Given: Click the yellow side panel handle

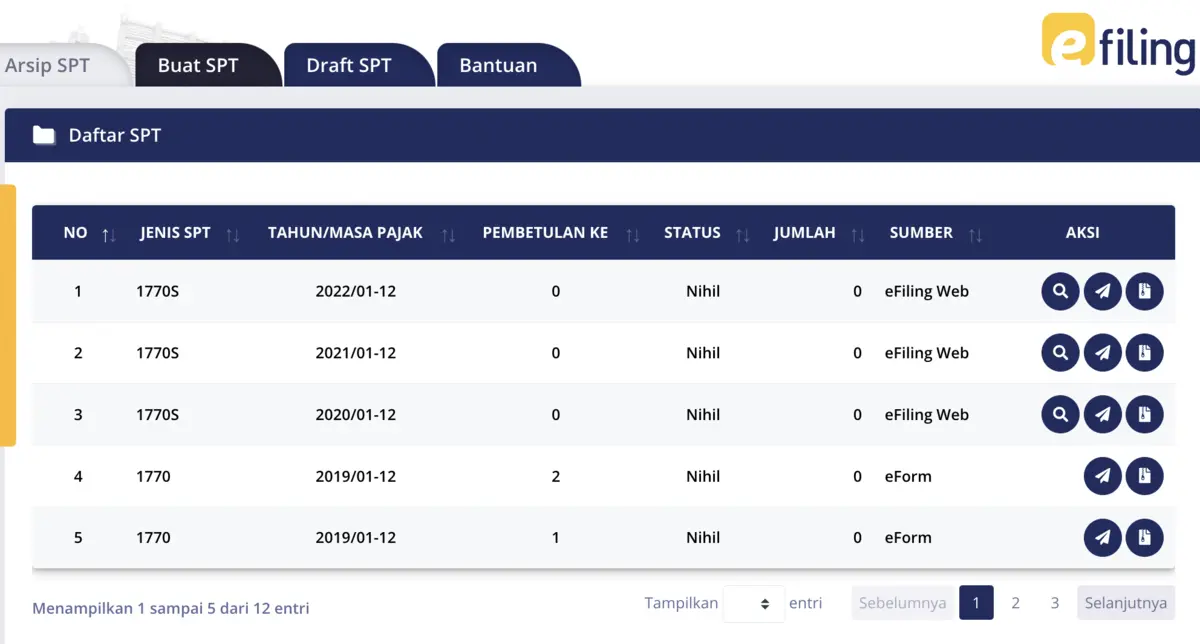Looking at the screenshot, I should [8, 315].
